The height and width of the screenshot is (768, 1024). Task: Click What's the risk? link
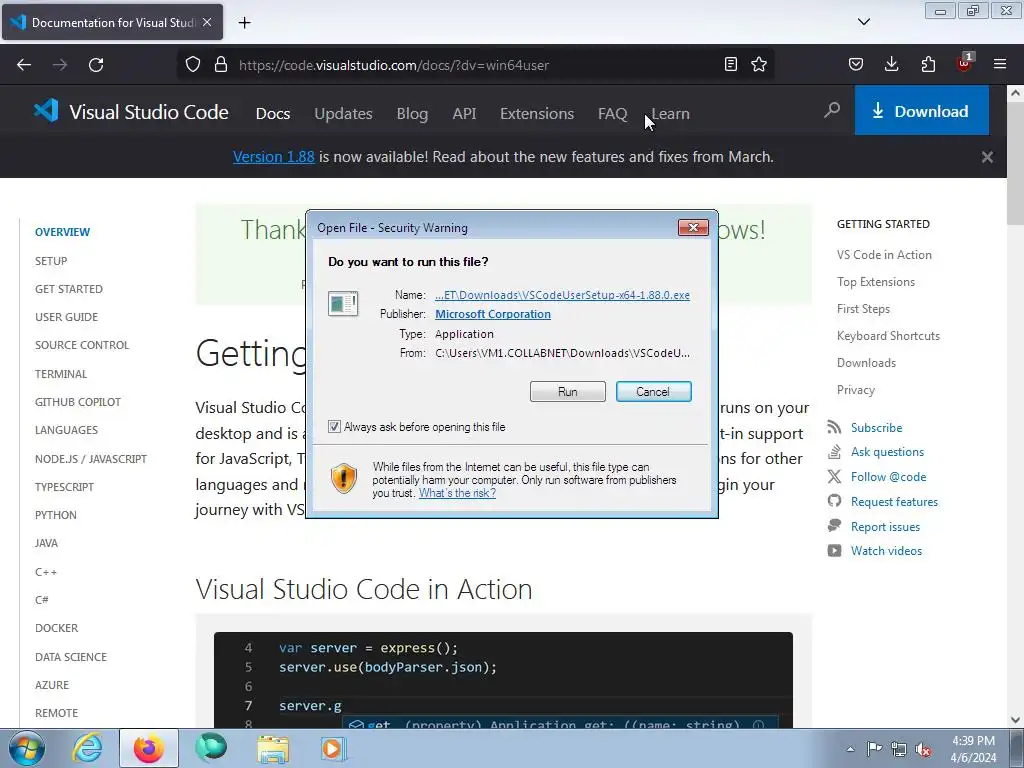tap(457, 493)
